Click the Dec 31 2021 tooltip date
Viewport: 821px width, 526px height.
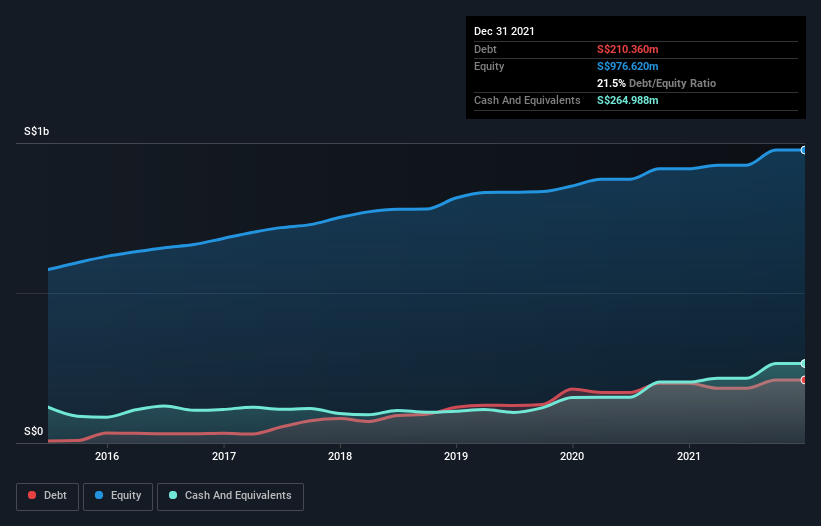[504, 31]
